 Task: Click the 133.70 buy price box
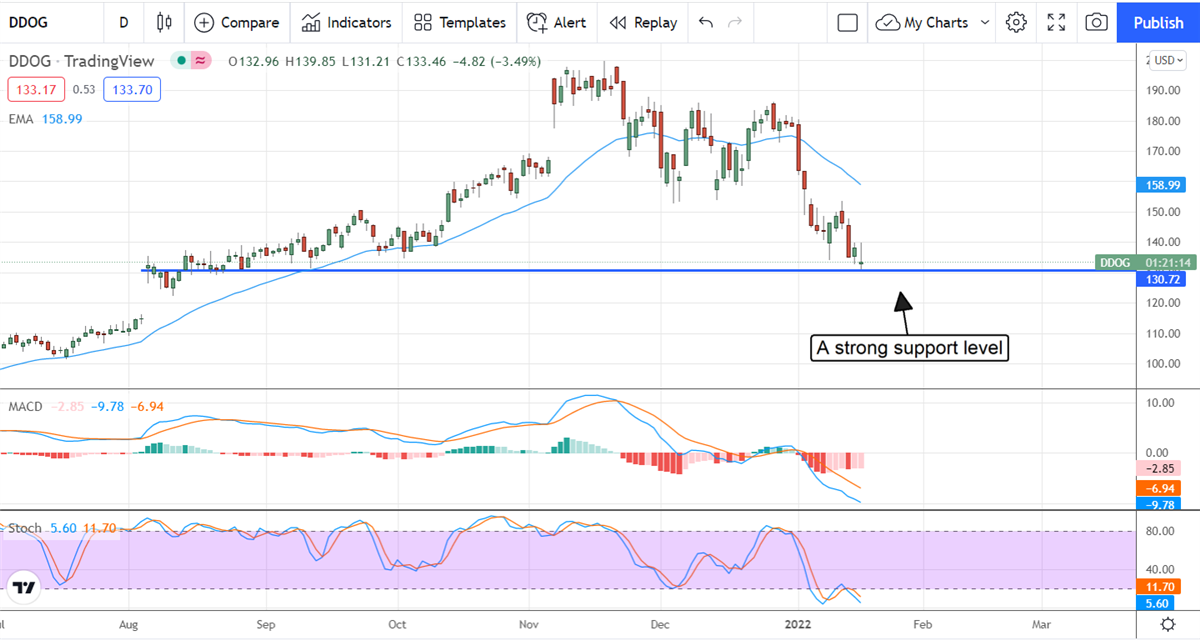132,91
